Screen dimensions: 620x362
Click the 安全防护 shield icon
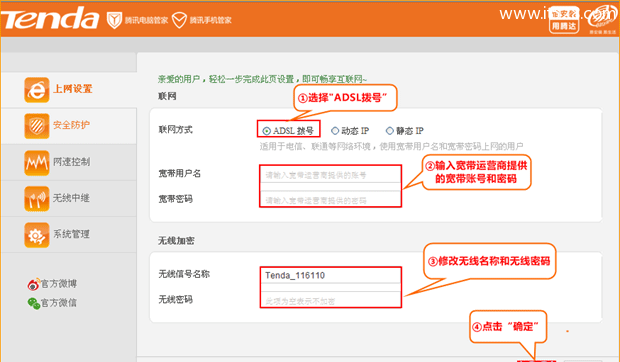click(37, 126)
